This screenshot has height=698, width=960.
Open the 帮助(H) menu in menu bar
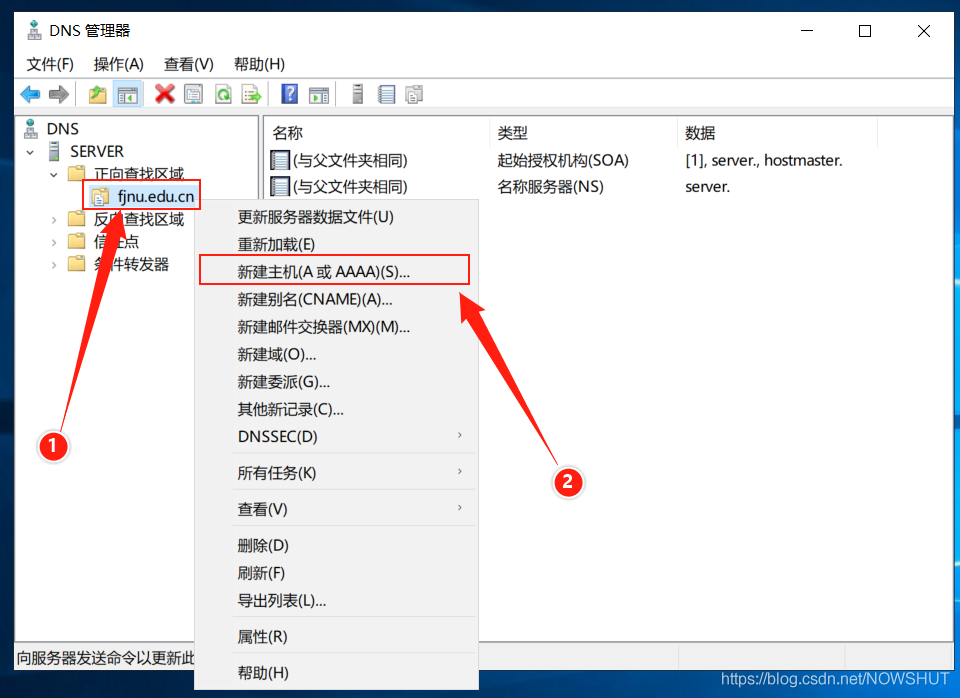coord(259,64)
